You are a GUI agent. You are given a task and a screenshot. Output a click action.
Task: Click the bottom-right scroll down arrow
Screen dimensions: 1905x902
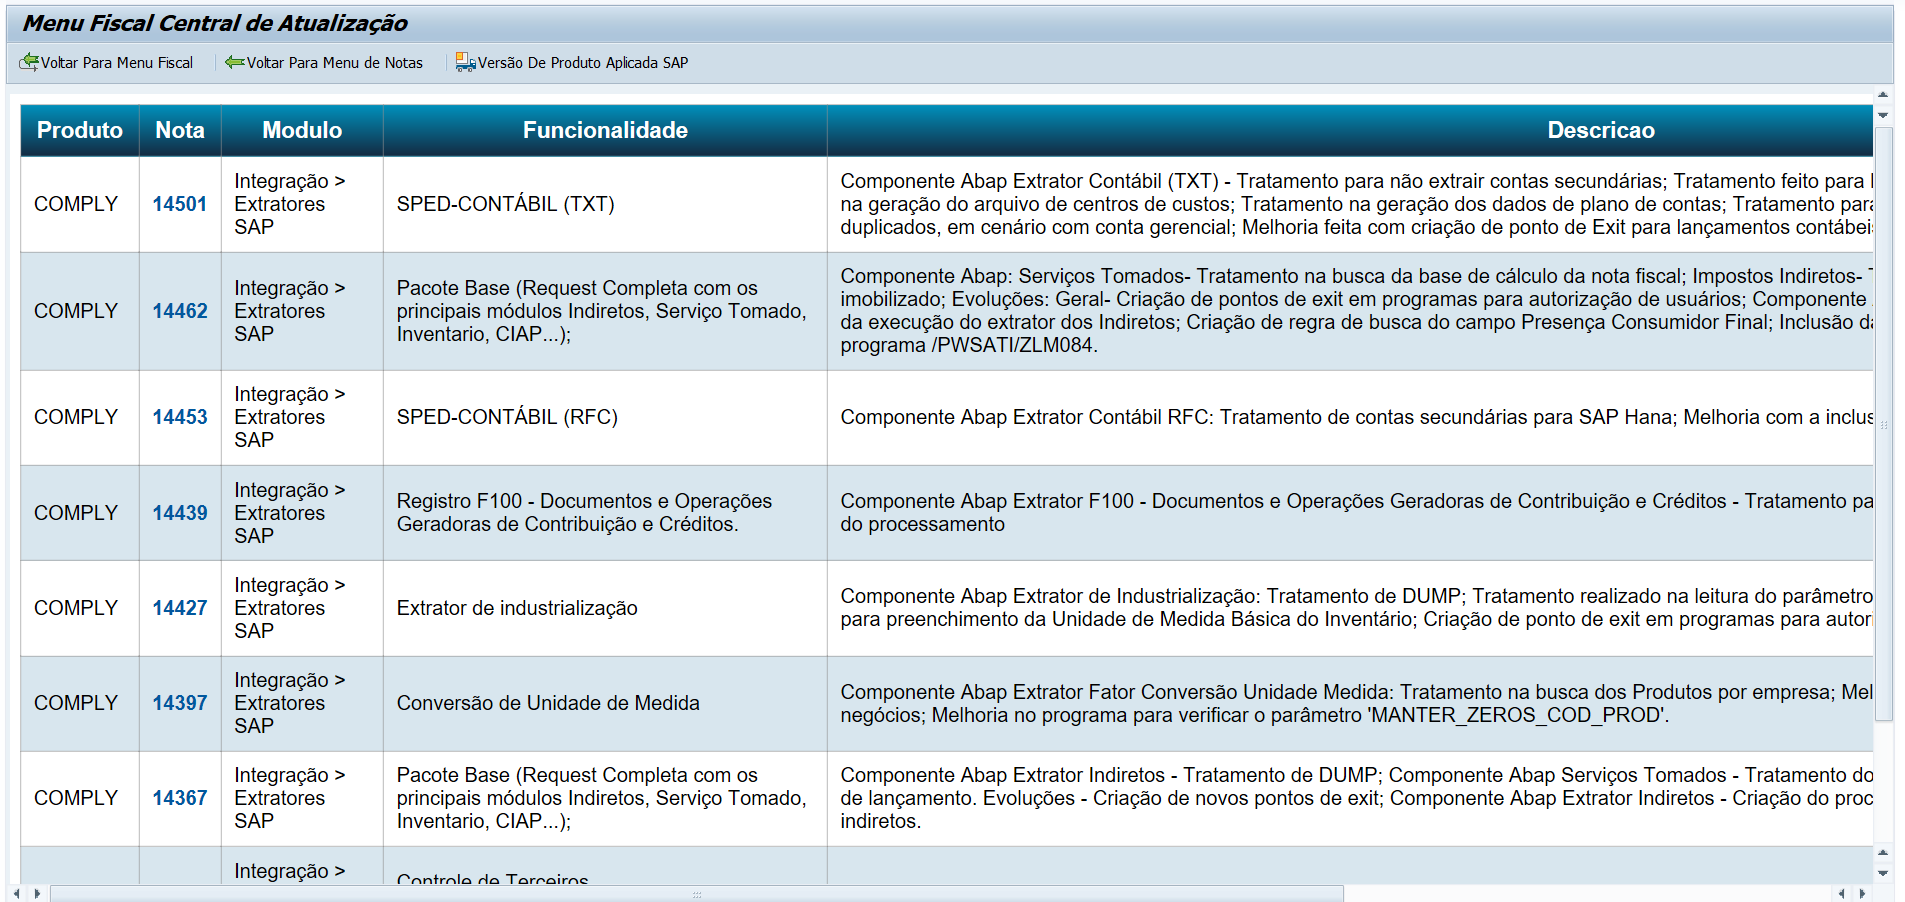coord(1883,873)
